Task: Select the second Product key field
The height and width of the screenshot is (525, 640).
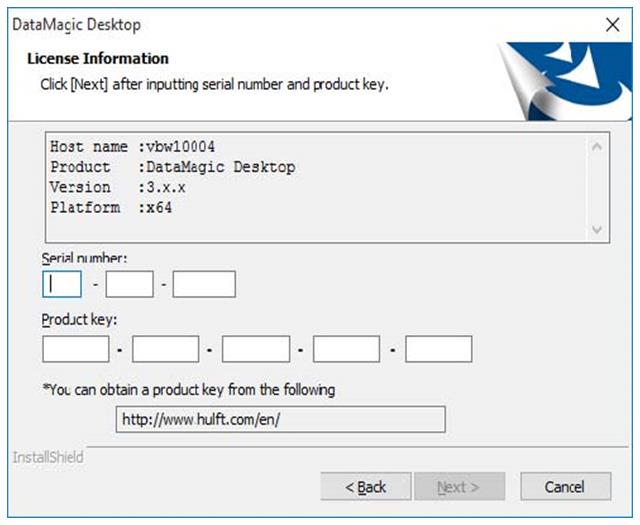Action: tap(166, 349)
